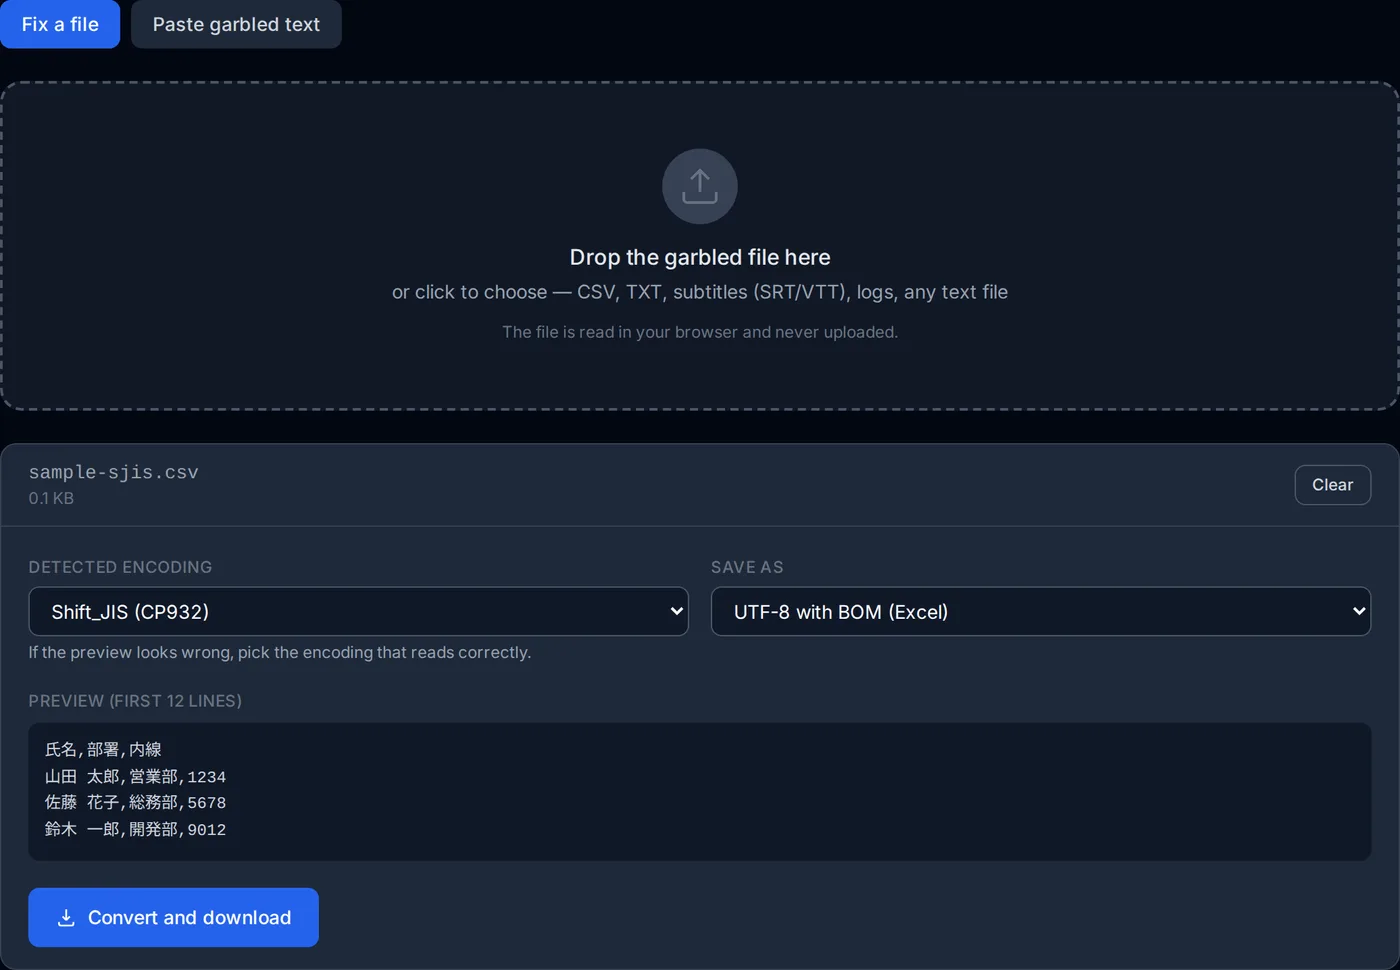Open the Shift_JIS (CP932) encoding dropdown
The image size is (1400, 970).
(358, 612)
